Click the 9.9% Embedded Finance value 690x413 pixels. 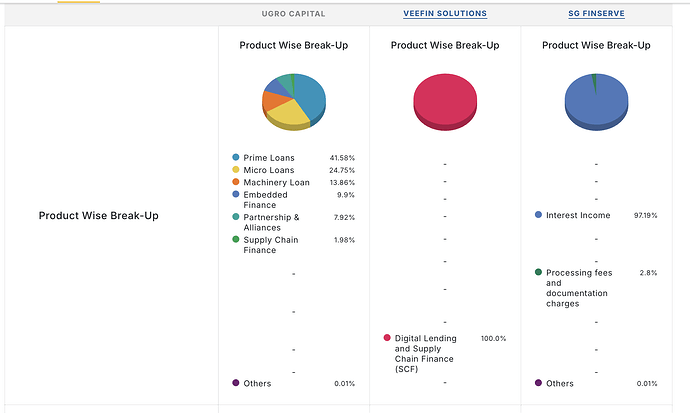pyautogui.click(x=346, y=194)
